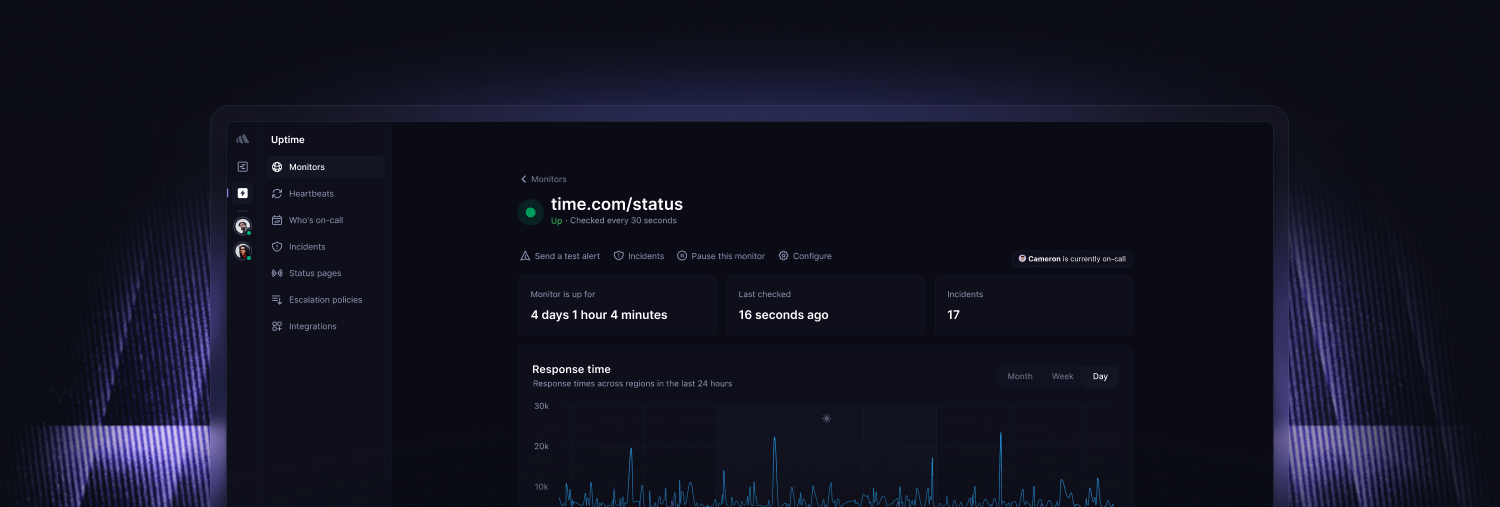Click the gear icon beside Configure
Viewport: 1500px width, 507px height.
[784, 256]
